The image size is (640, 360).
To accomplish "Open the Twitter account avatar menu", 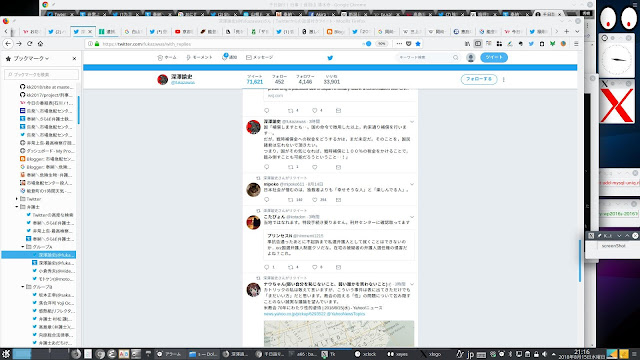I will click(471, 58).
